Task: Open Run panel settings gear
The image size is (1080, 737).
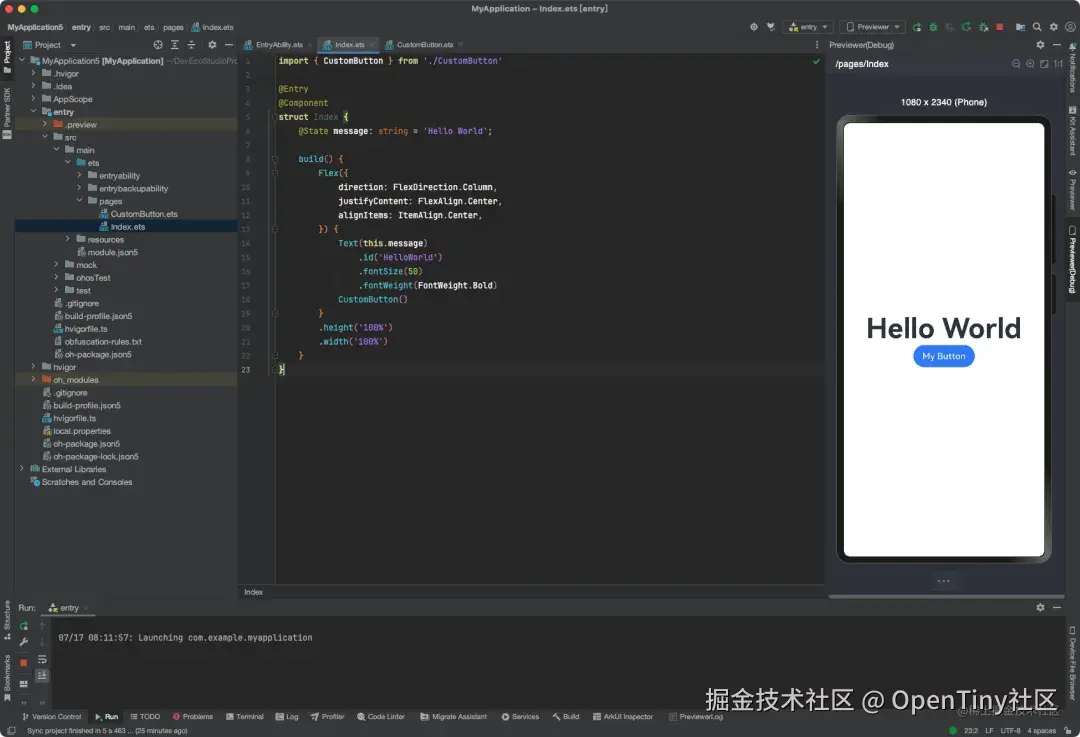Action: pyautogui.click(x=1040, y=608)
